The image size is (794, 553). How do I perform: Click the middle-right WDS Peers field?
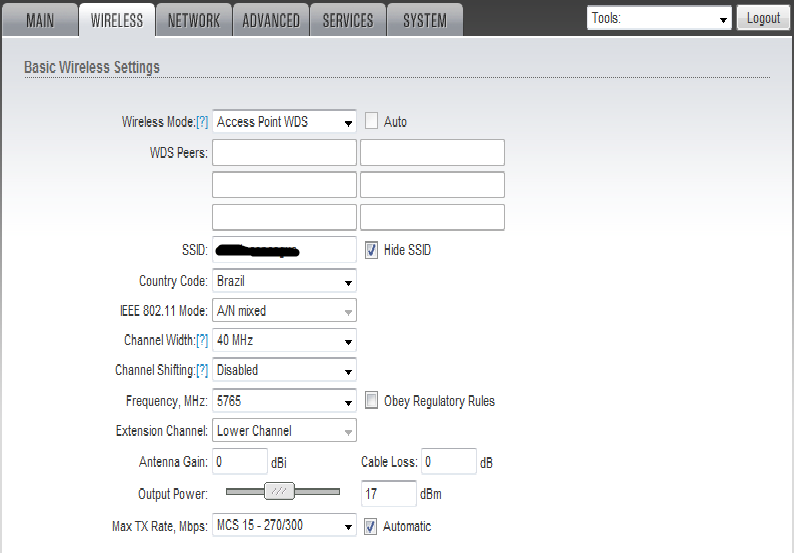[432, 185]
